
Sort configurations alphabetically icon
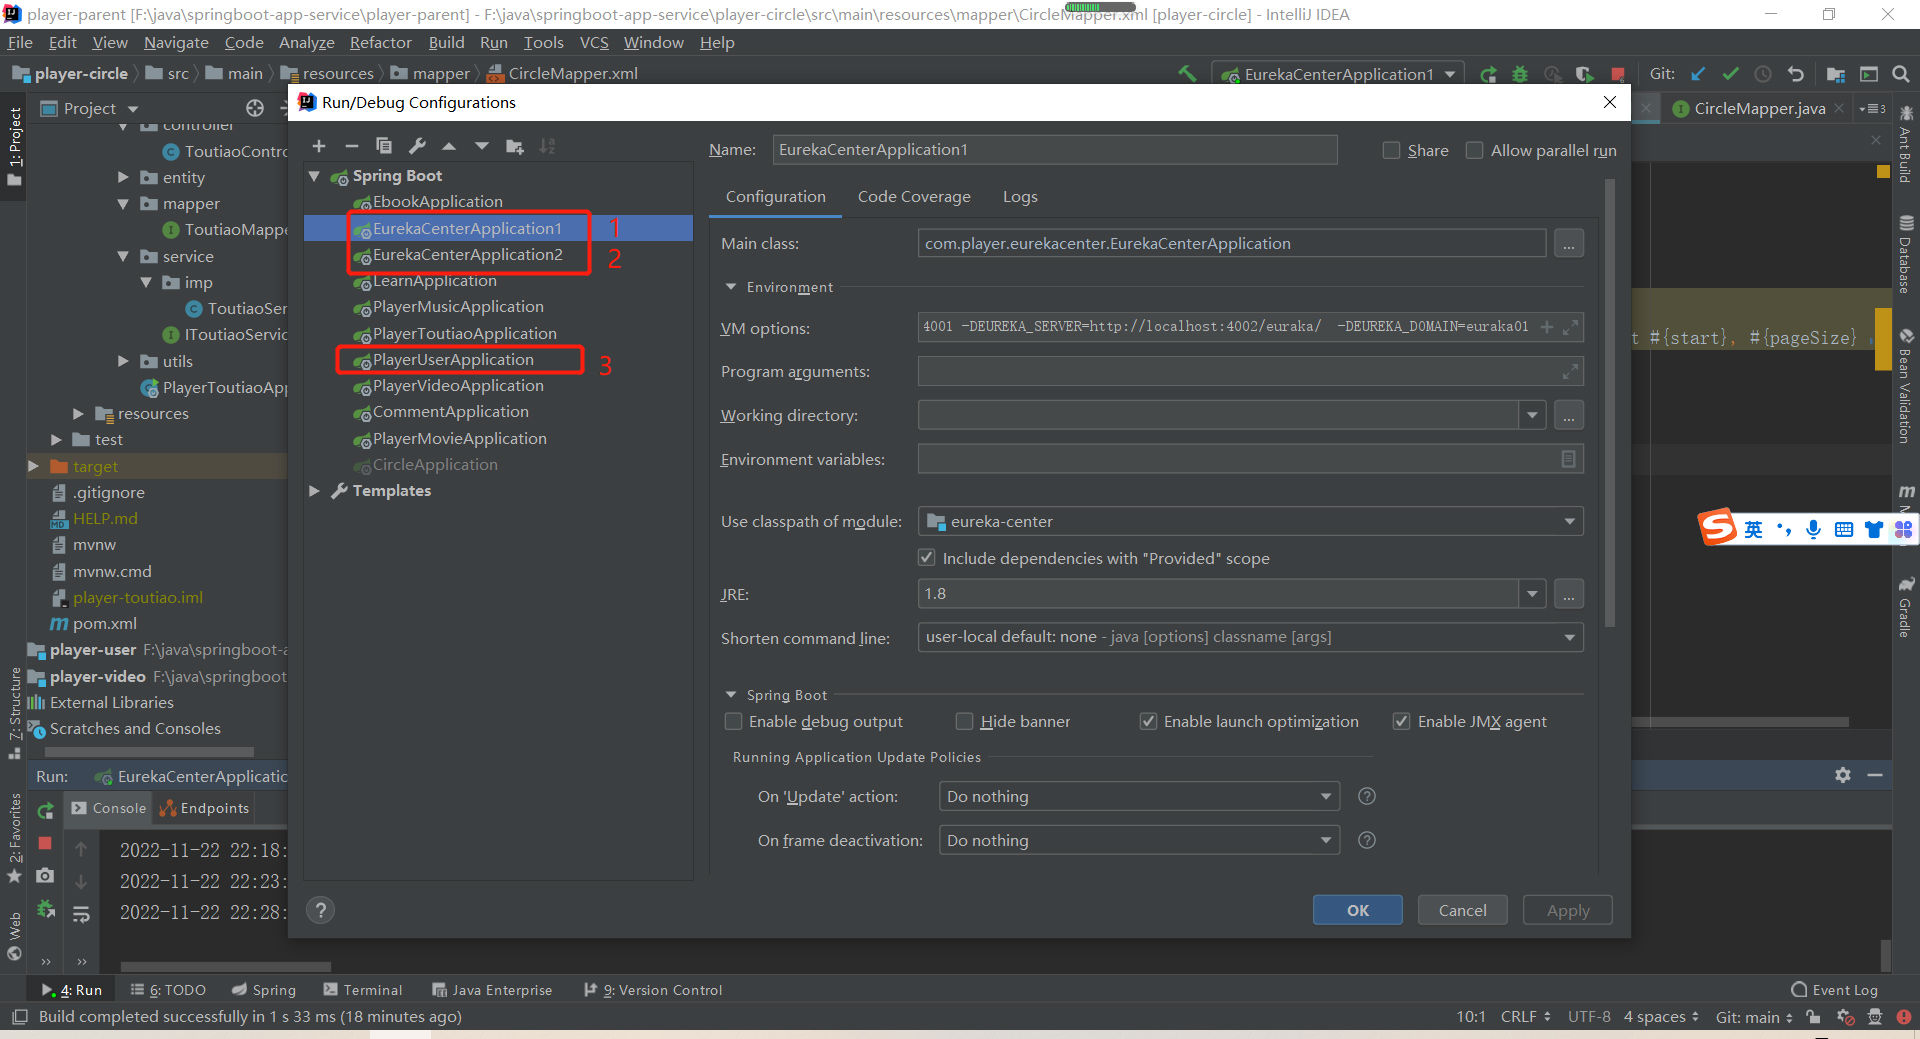pos(547,146)
